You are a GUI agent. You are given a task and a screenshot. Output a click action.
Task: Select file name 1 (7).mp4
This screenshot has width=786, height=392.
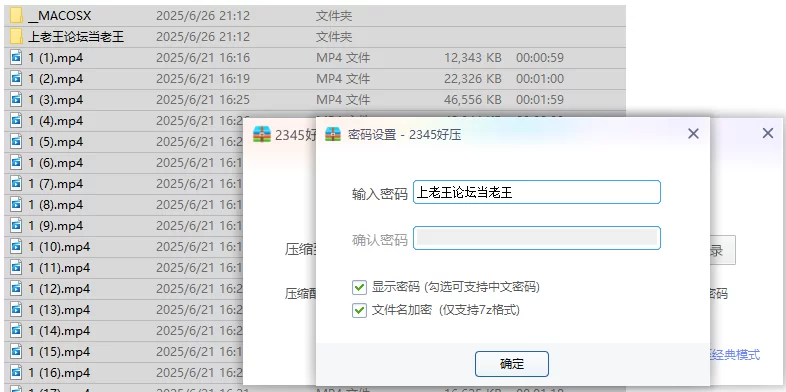[56, 184]
